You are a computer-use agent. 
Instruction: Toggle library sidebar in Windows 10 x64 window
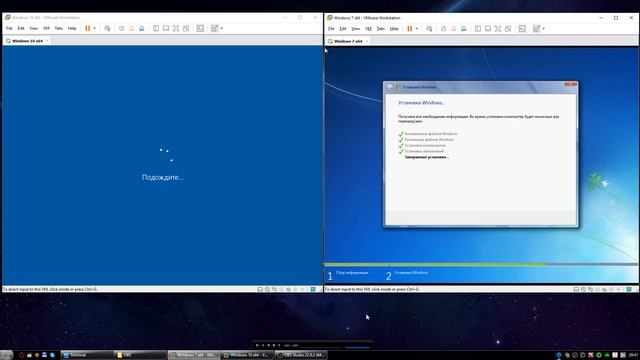click(x=156, y=29)
